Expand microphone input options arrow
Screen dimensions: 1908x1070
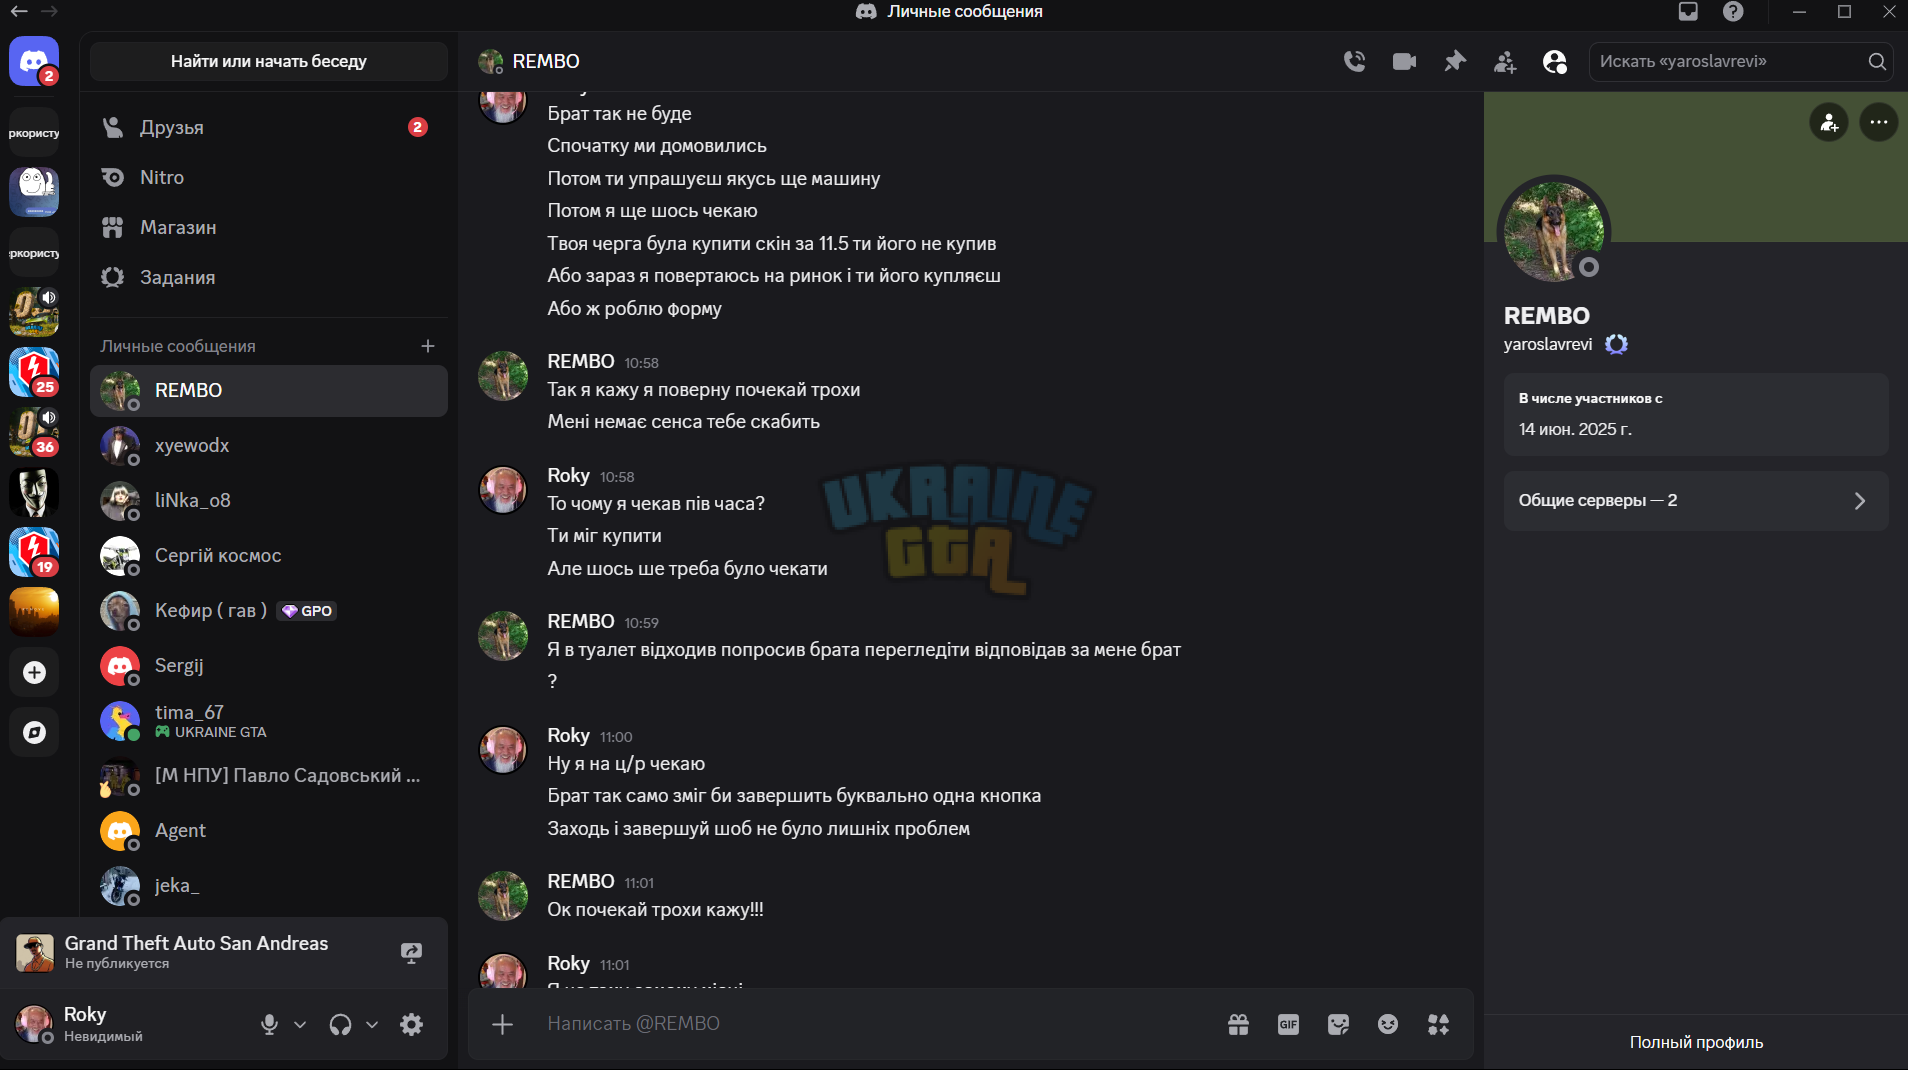300,1024
